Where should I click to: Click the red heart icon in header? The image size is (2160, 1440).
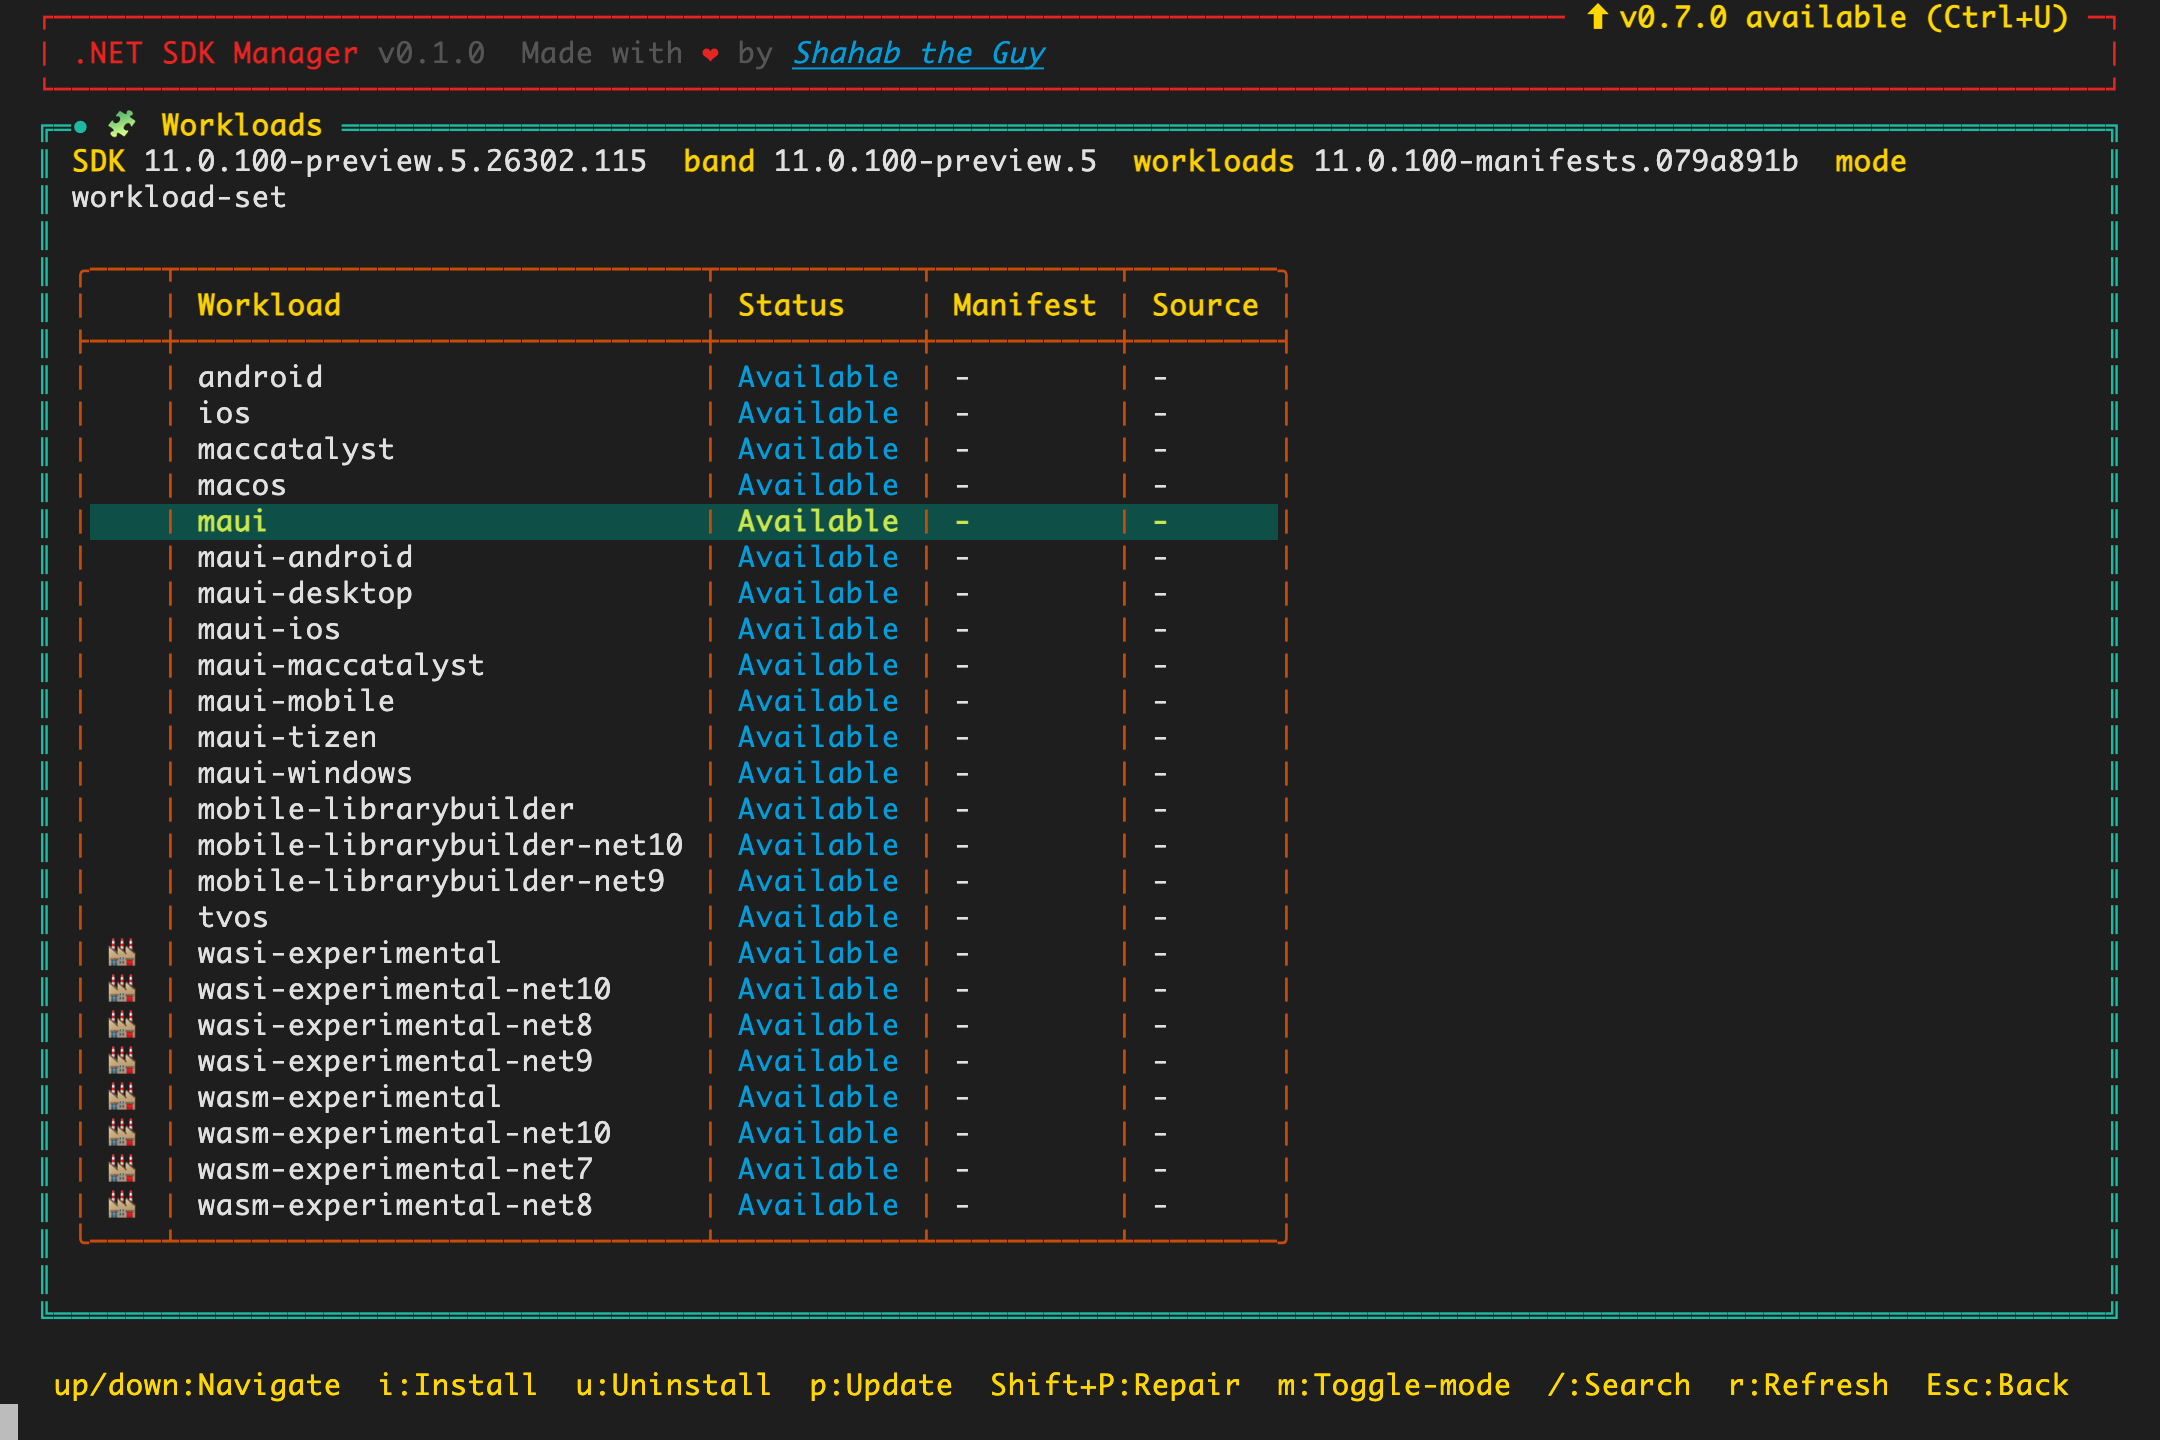point(710,54)
